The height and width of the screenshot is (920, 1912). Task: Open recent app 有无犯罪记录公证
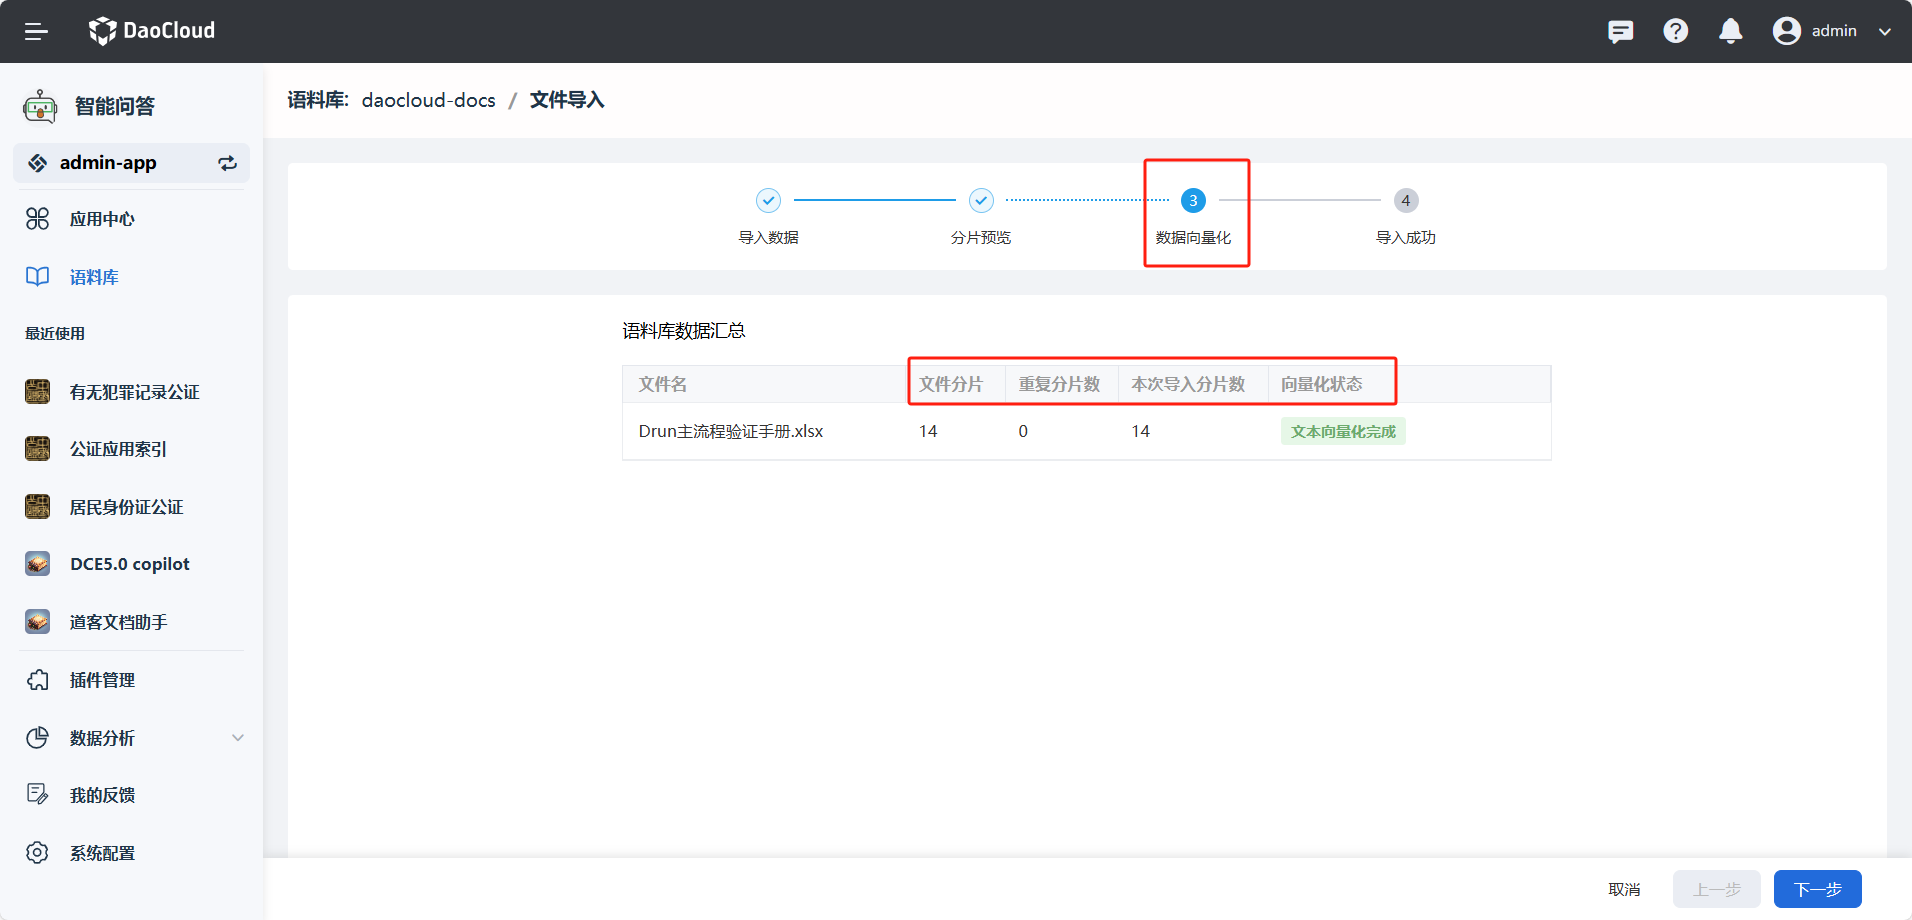(x=134, y=392)
